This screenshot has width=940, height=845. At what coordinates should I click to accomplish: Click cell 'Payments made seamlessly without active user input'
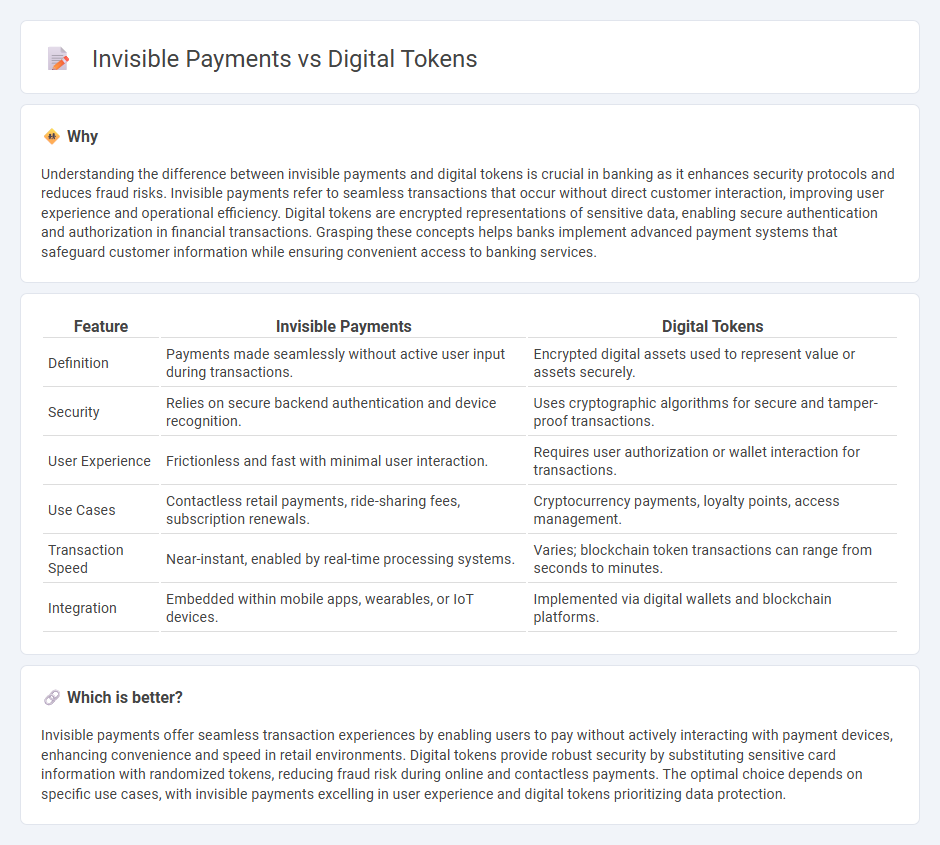(x=344, y=363)
